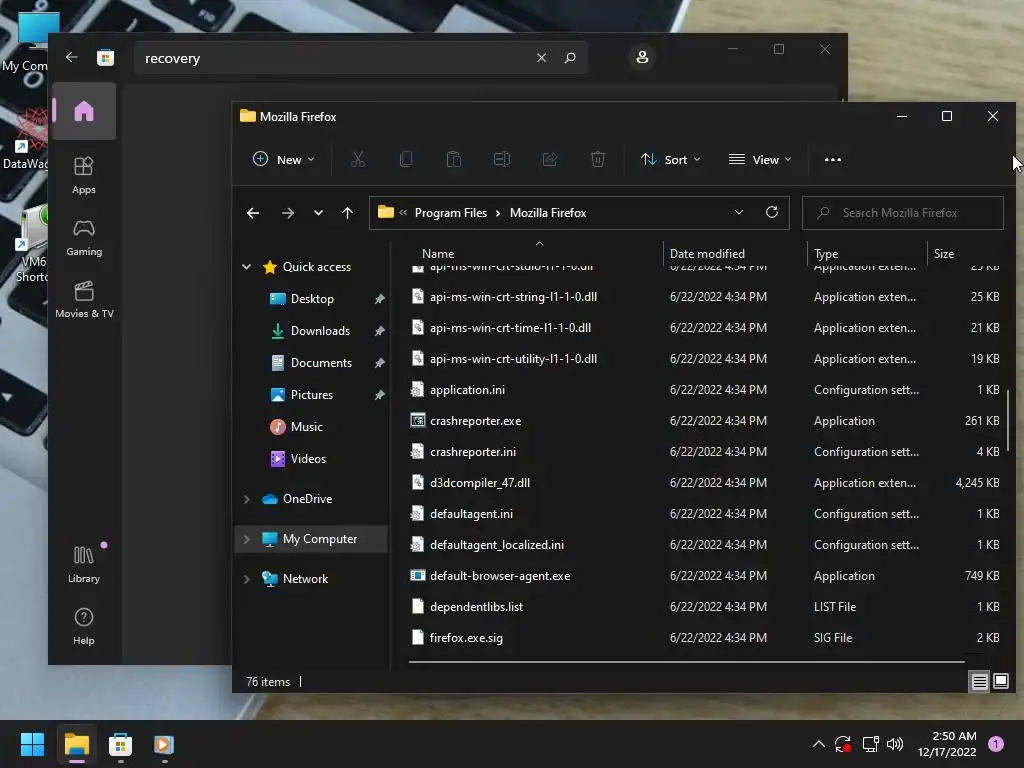Image resolution: width=1024 pixels, height=768 pixels.
Task: Click the Rename icon in toolbar
Action: tap(502, 159)
